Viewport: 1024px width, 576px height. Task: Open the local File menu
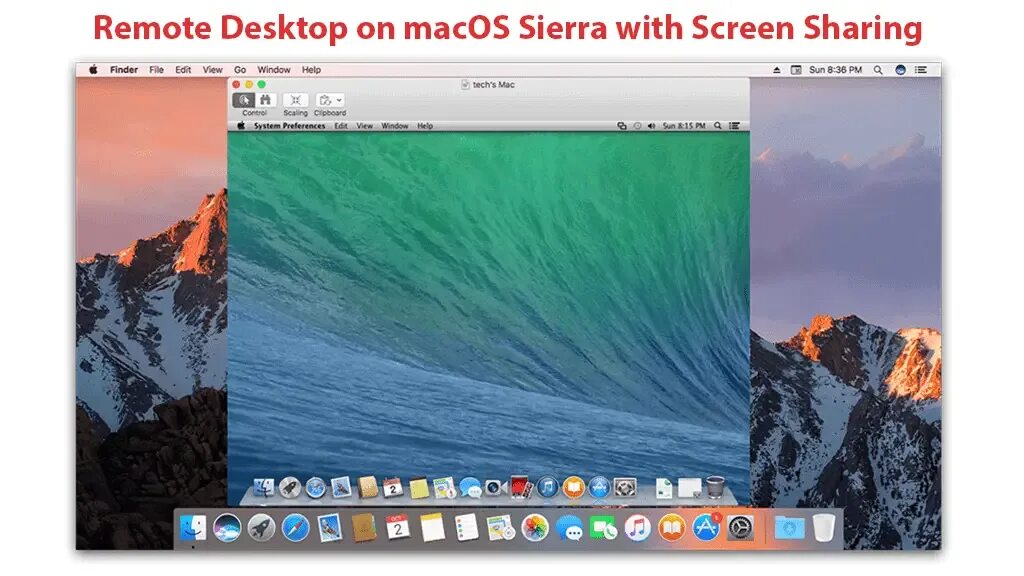(x=156, y=70)
